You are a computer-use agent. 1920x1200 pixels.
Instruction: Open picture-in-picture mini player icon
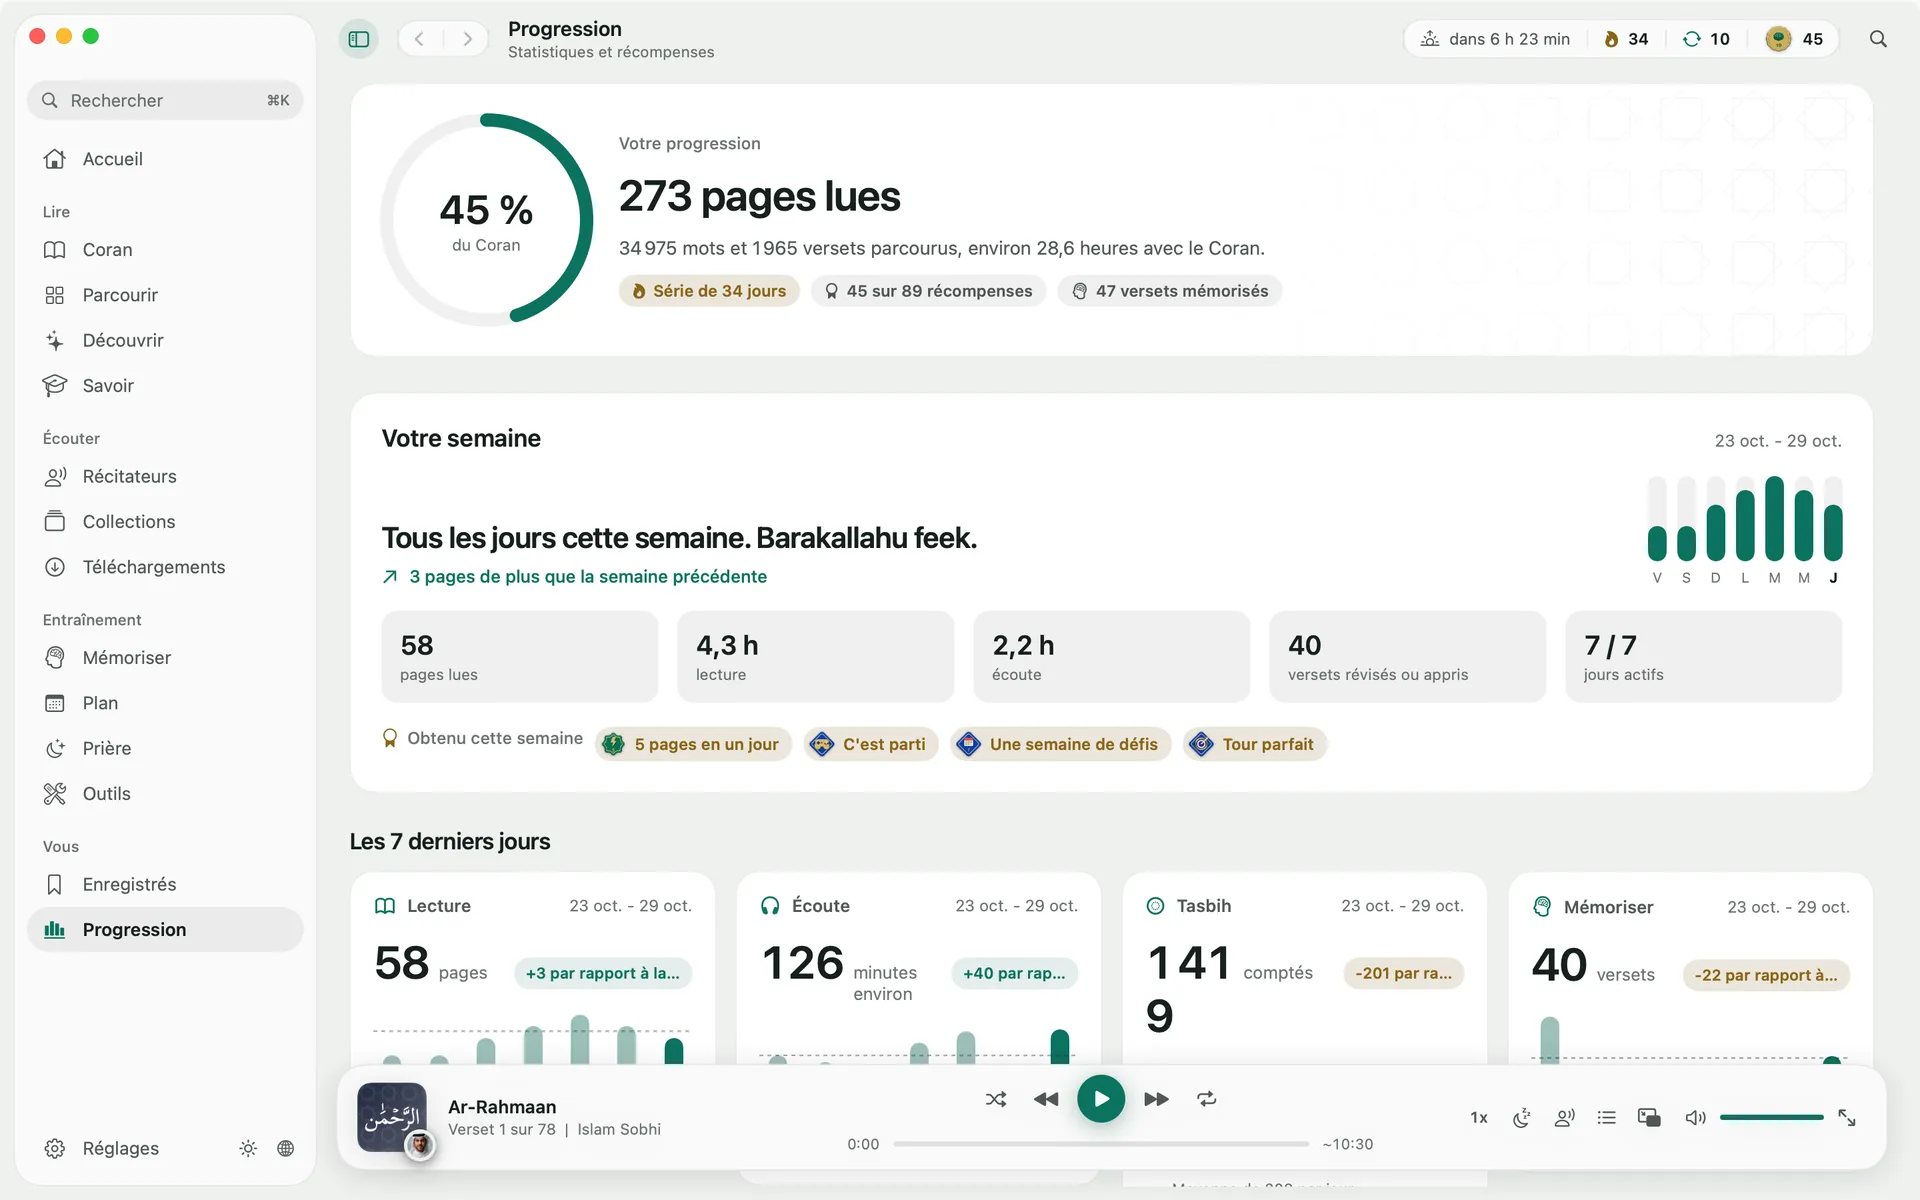[1649, 1118]
